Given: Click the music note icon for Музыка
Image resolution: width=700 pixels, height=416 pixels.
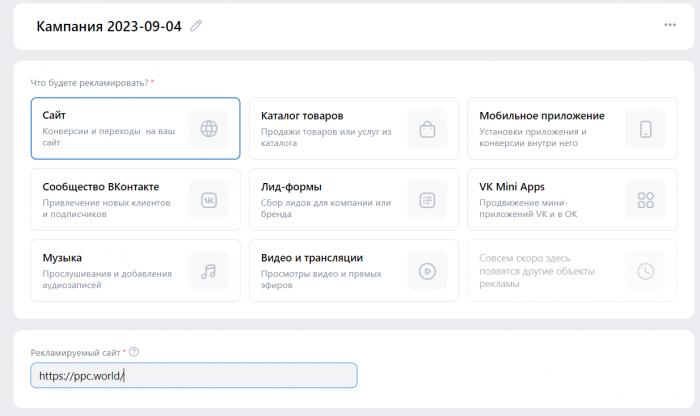Looking at the screenshot, I should coord(208,271).
